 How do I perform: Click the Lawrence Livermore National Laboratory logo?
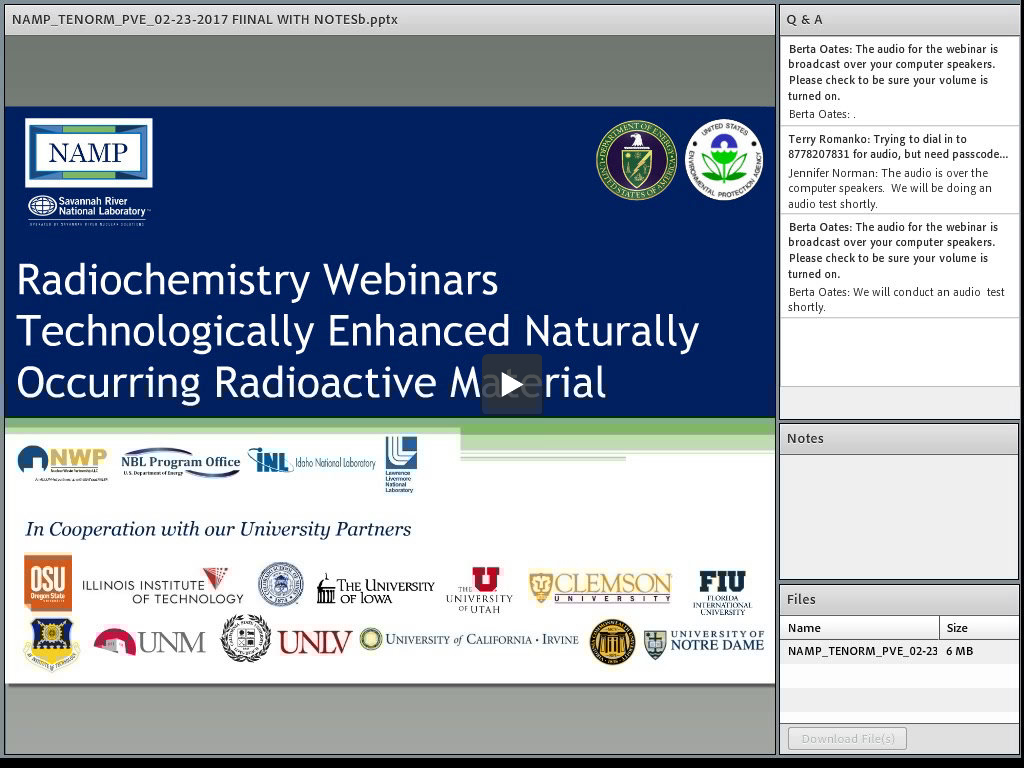pos(400,464)
